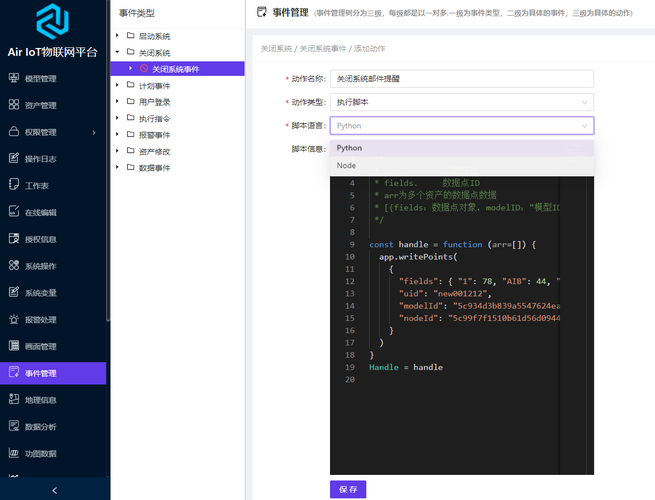
Task: Click code line starting '"nodeId"'
Action: [x=479, y=318]
